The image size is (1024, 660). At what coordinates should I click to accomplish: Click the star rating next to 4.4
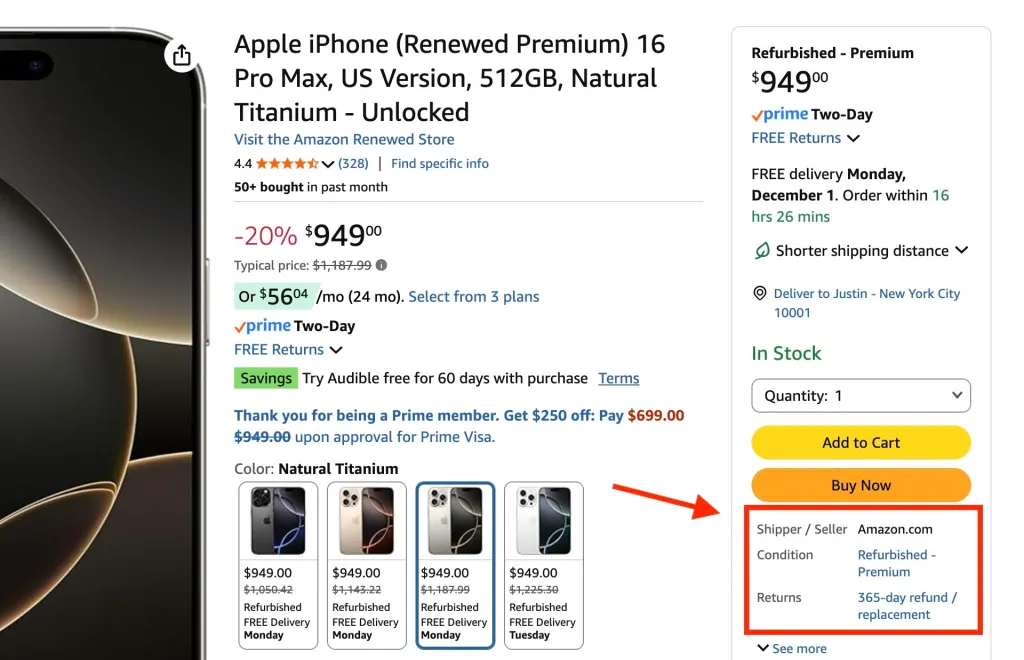click(290, 163)
